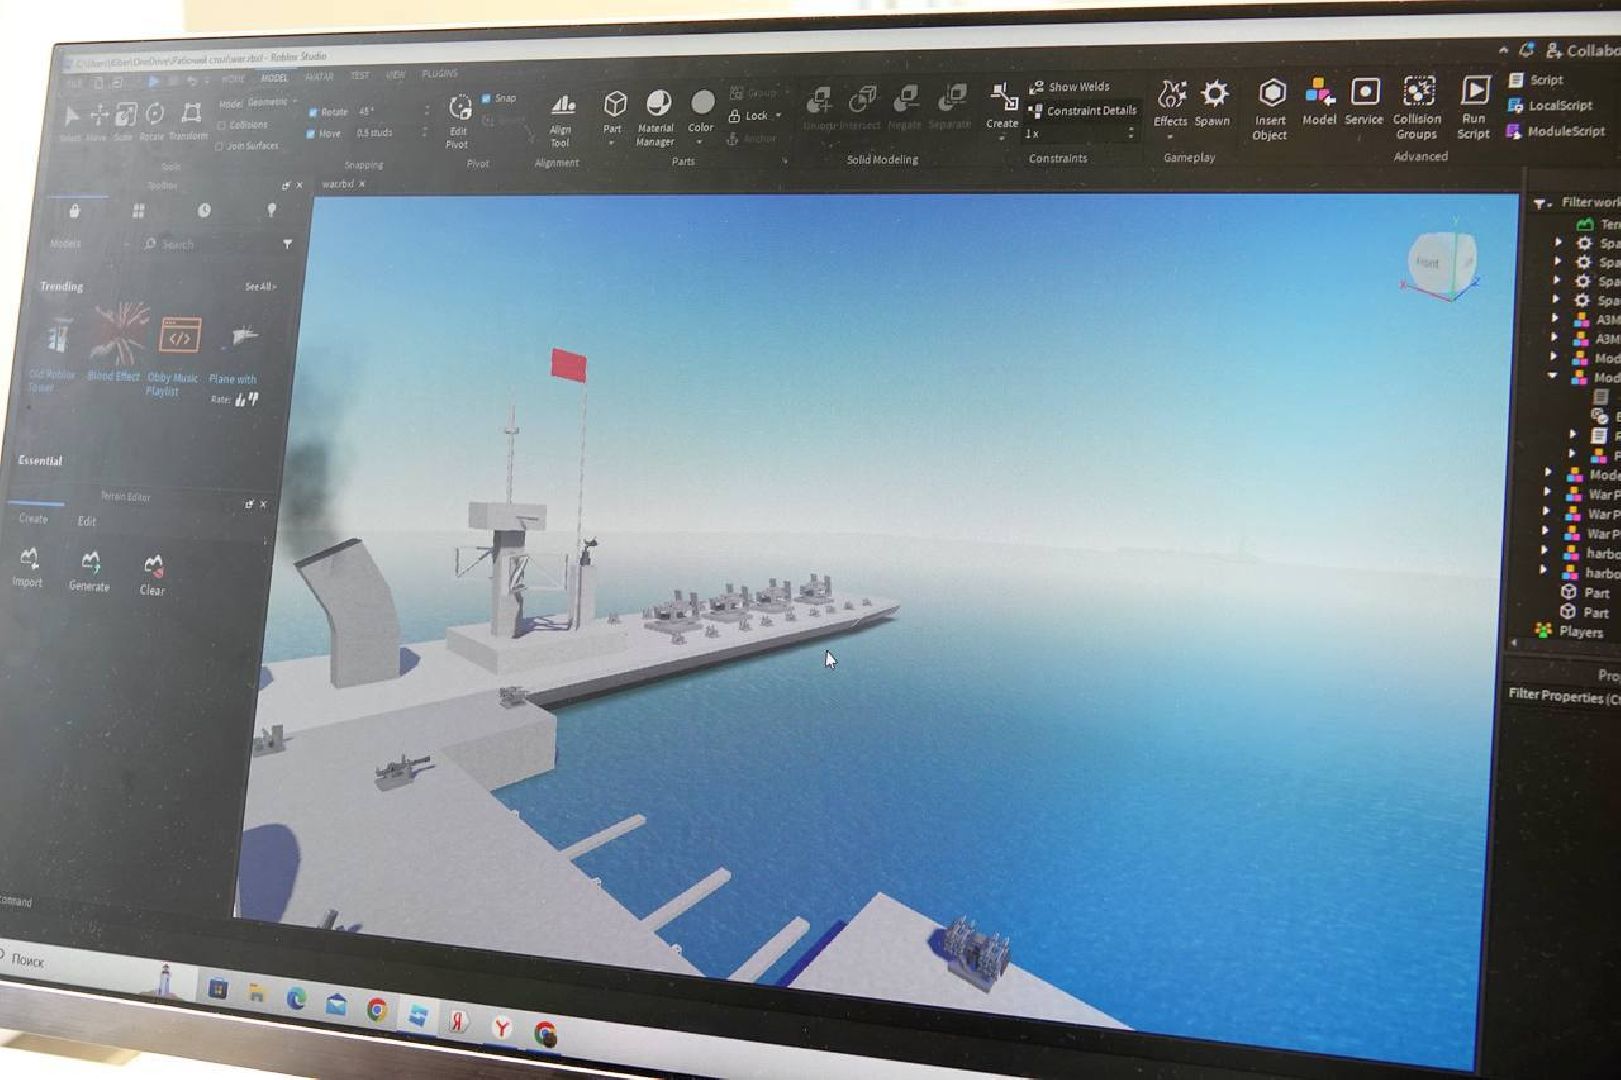Click the Show Welds button
This screenshot has width=1621, height=1080.
click(1070, 87)
